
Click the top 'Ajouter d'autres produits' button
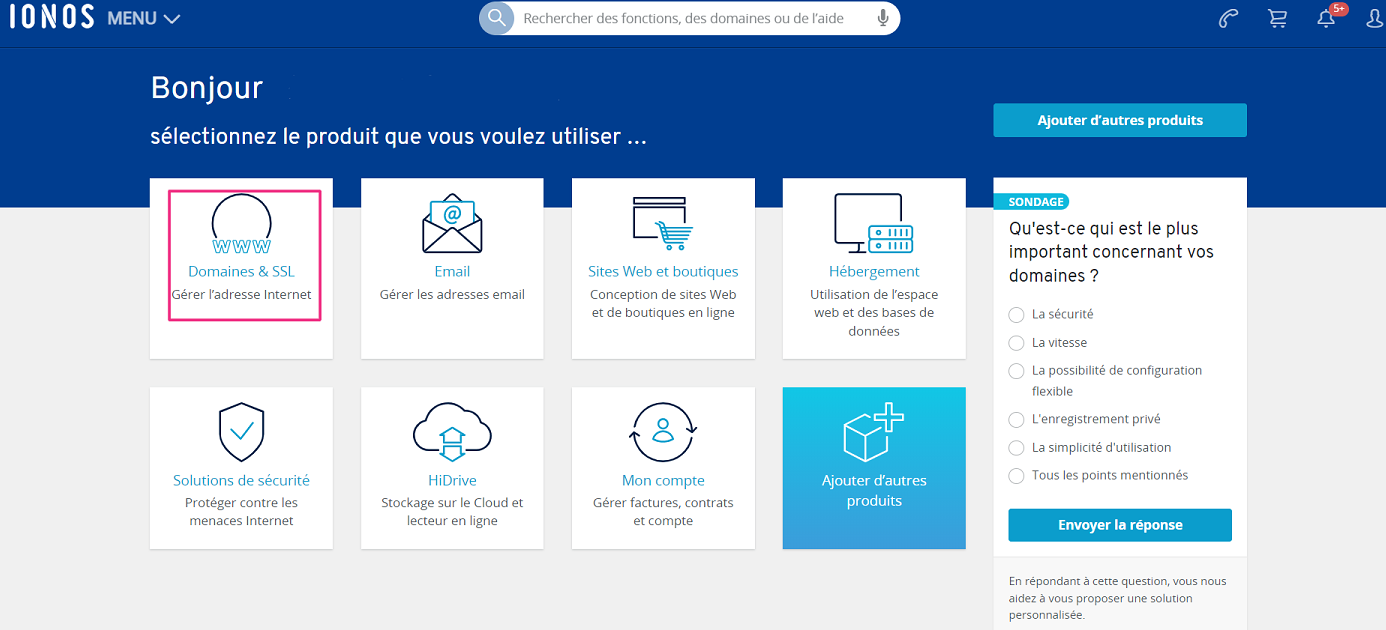[1120, 120]
